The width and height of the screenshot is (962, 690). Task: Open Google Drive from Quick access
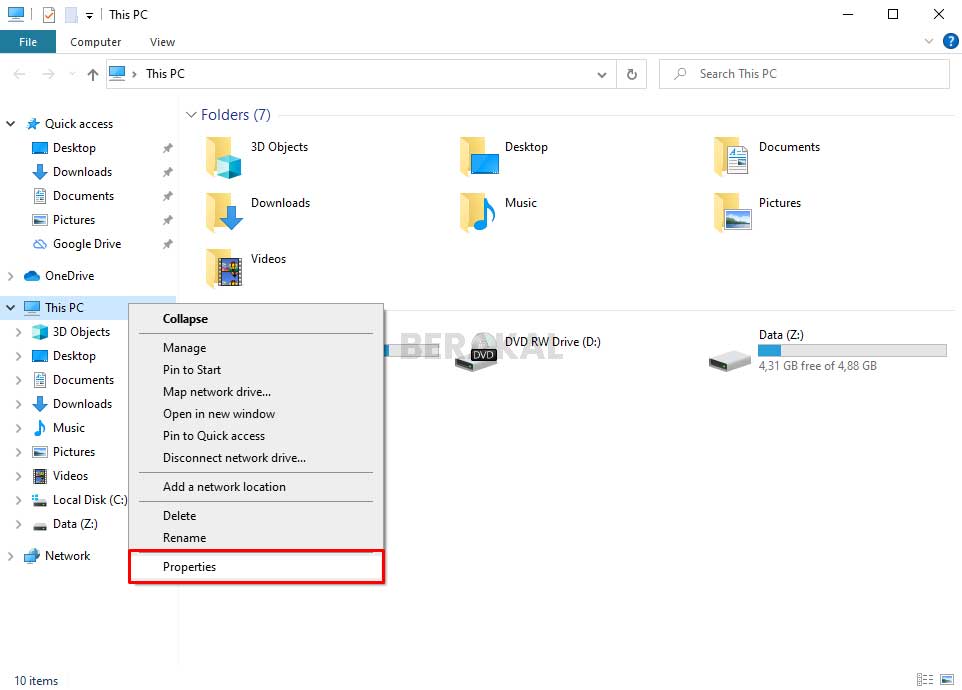tap(89, 243)
